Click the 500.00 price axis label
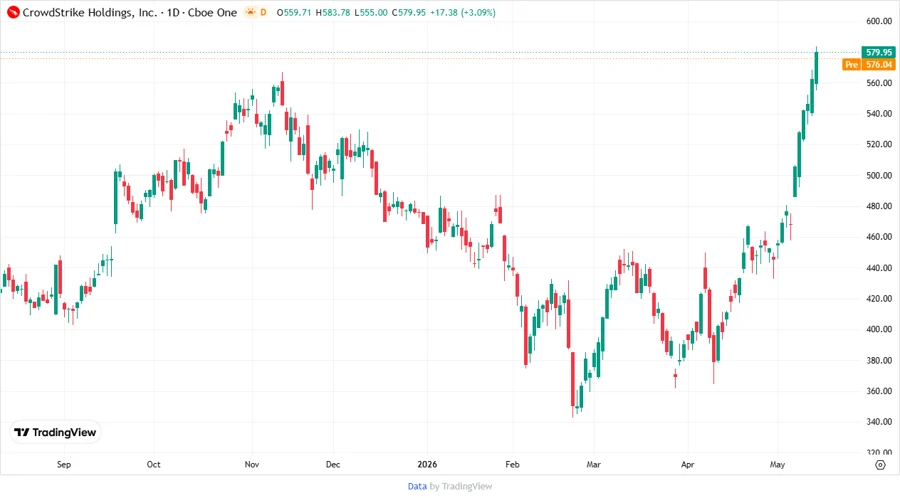The width and height of the screenshot is (900, 498). [x=879, y=175]
